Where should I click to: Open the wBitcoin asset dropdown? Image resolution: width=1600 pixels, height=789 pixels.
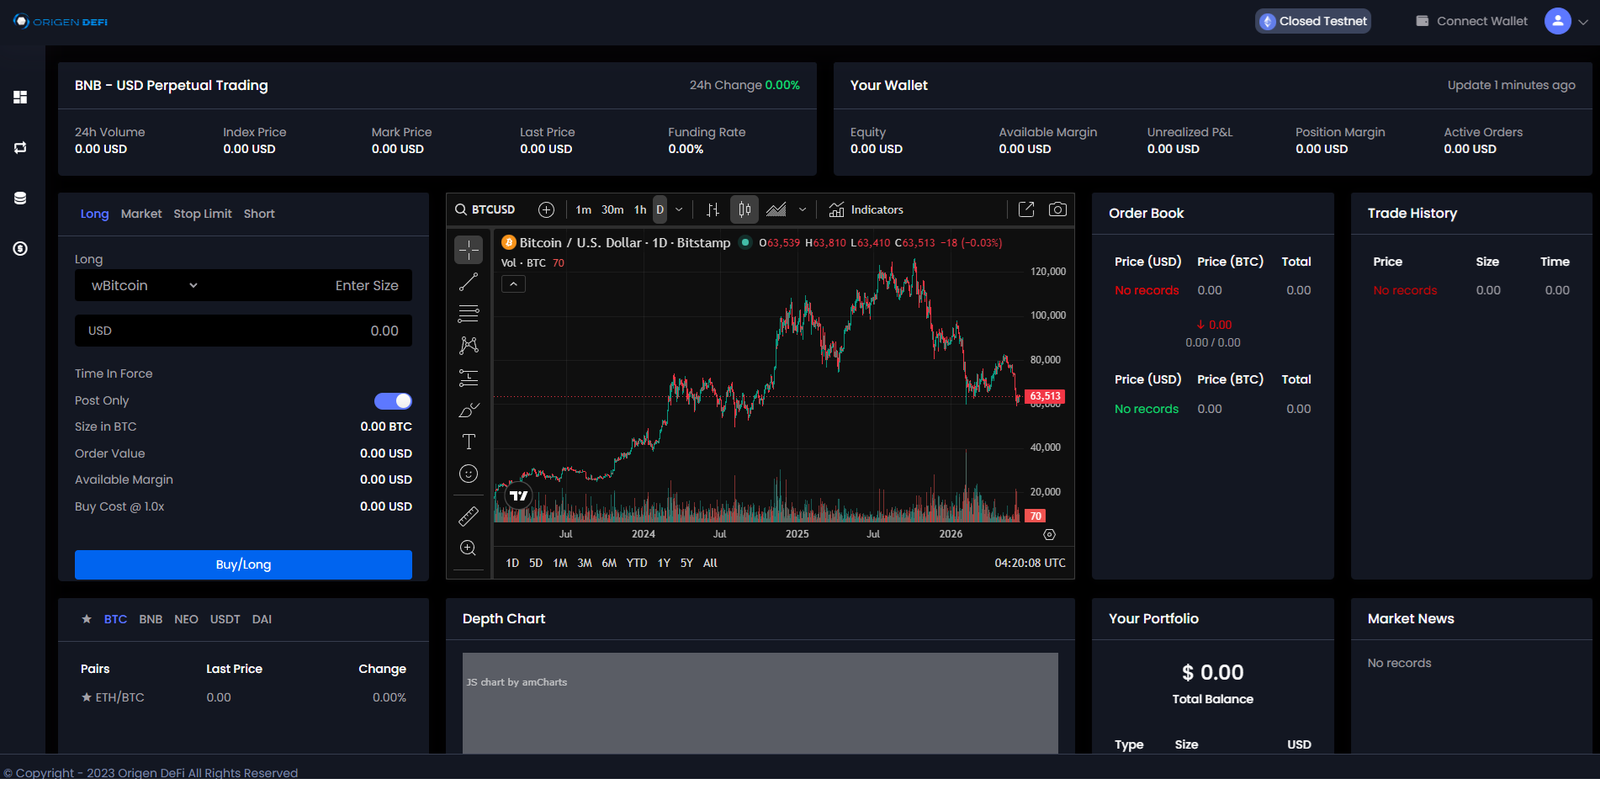click(144, 285)
